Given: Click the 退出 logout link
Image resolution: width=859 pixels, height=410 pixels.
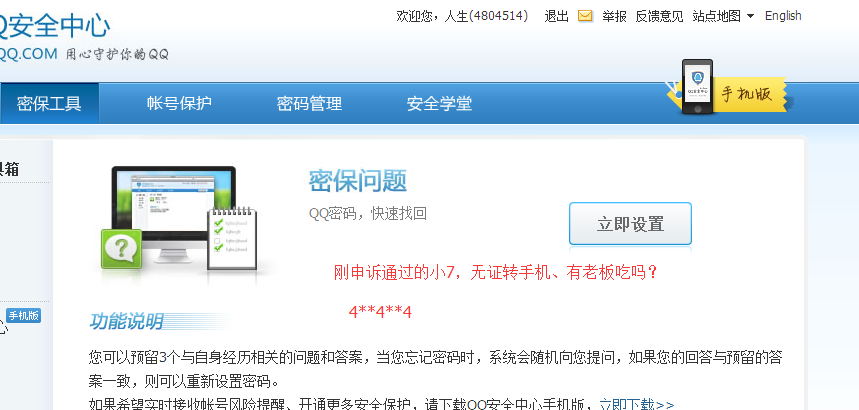Looking at the screenshot, I should (557, 16).
